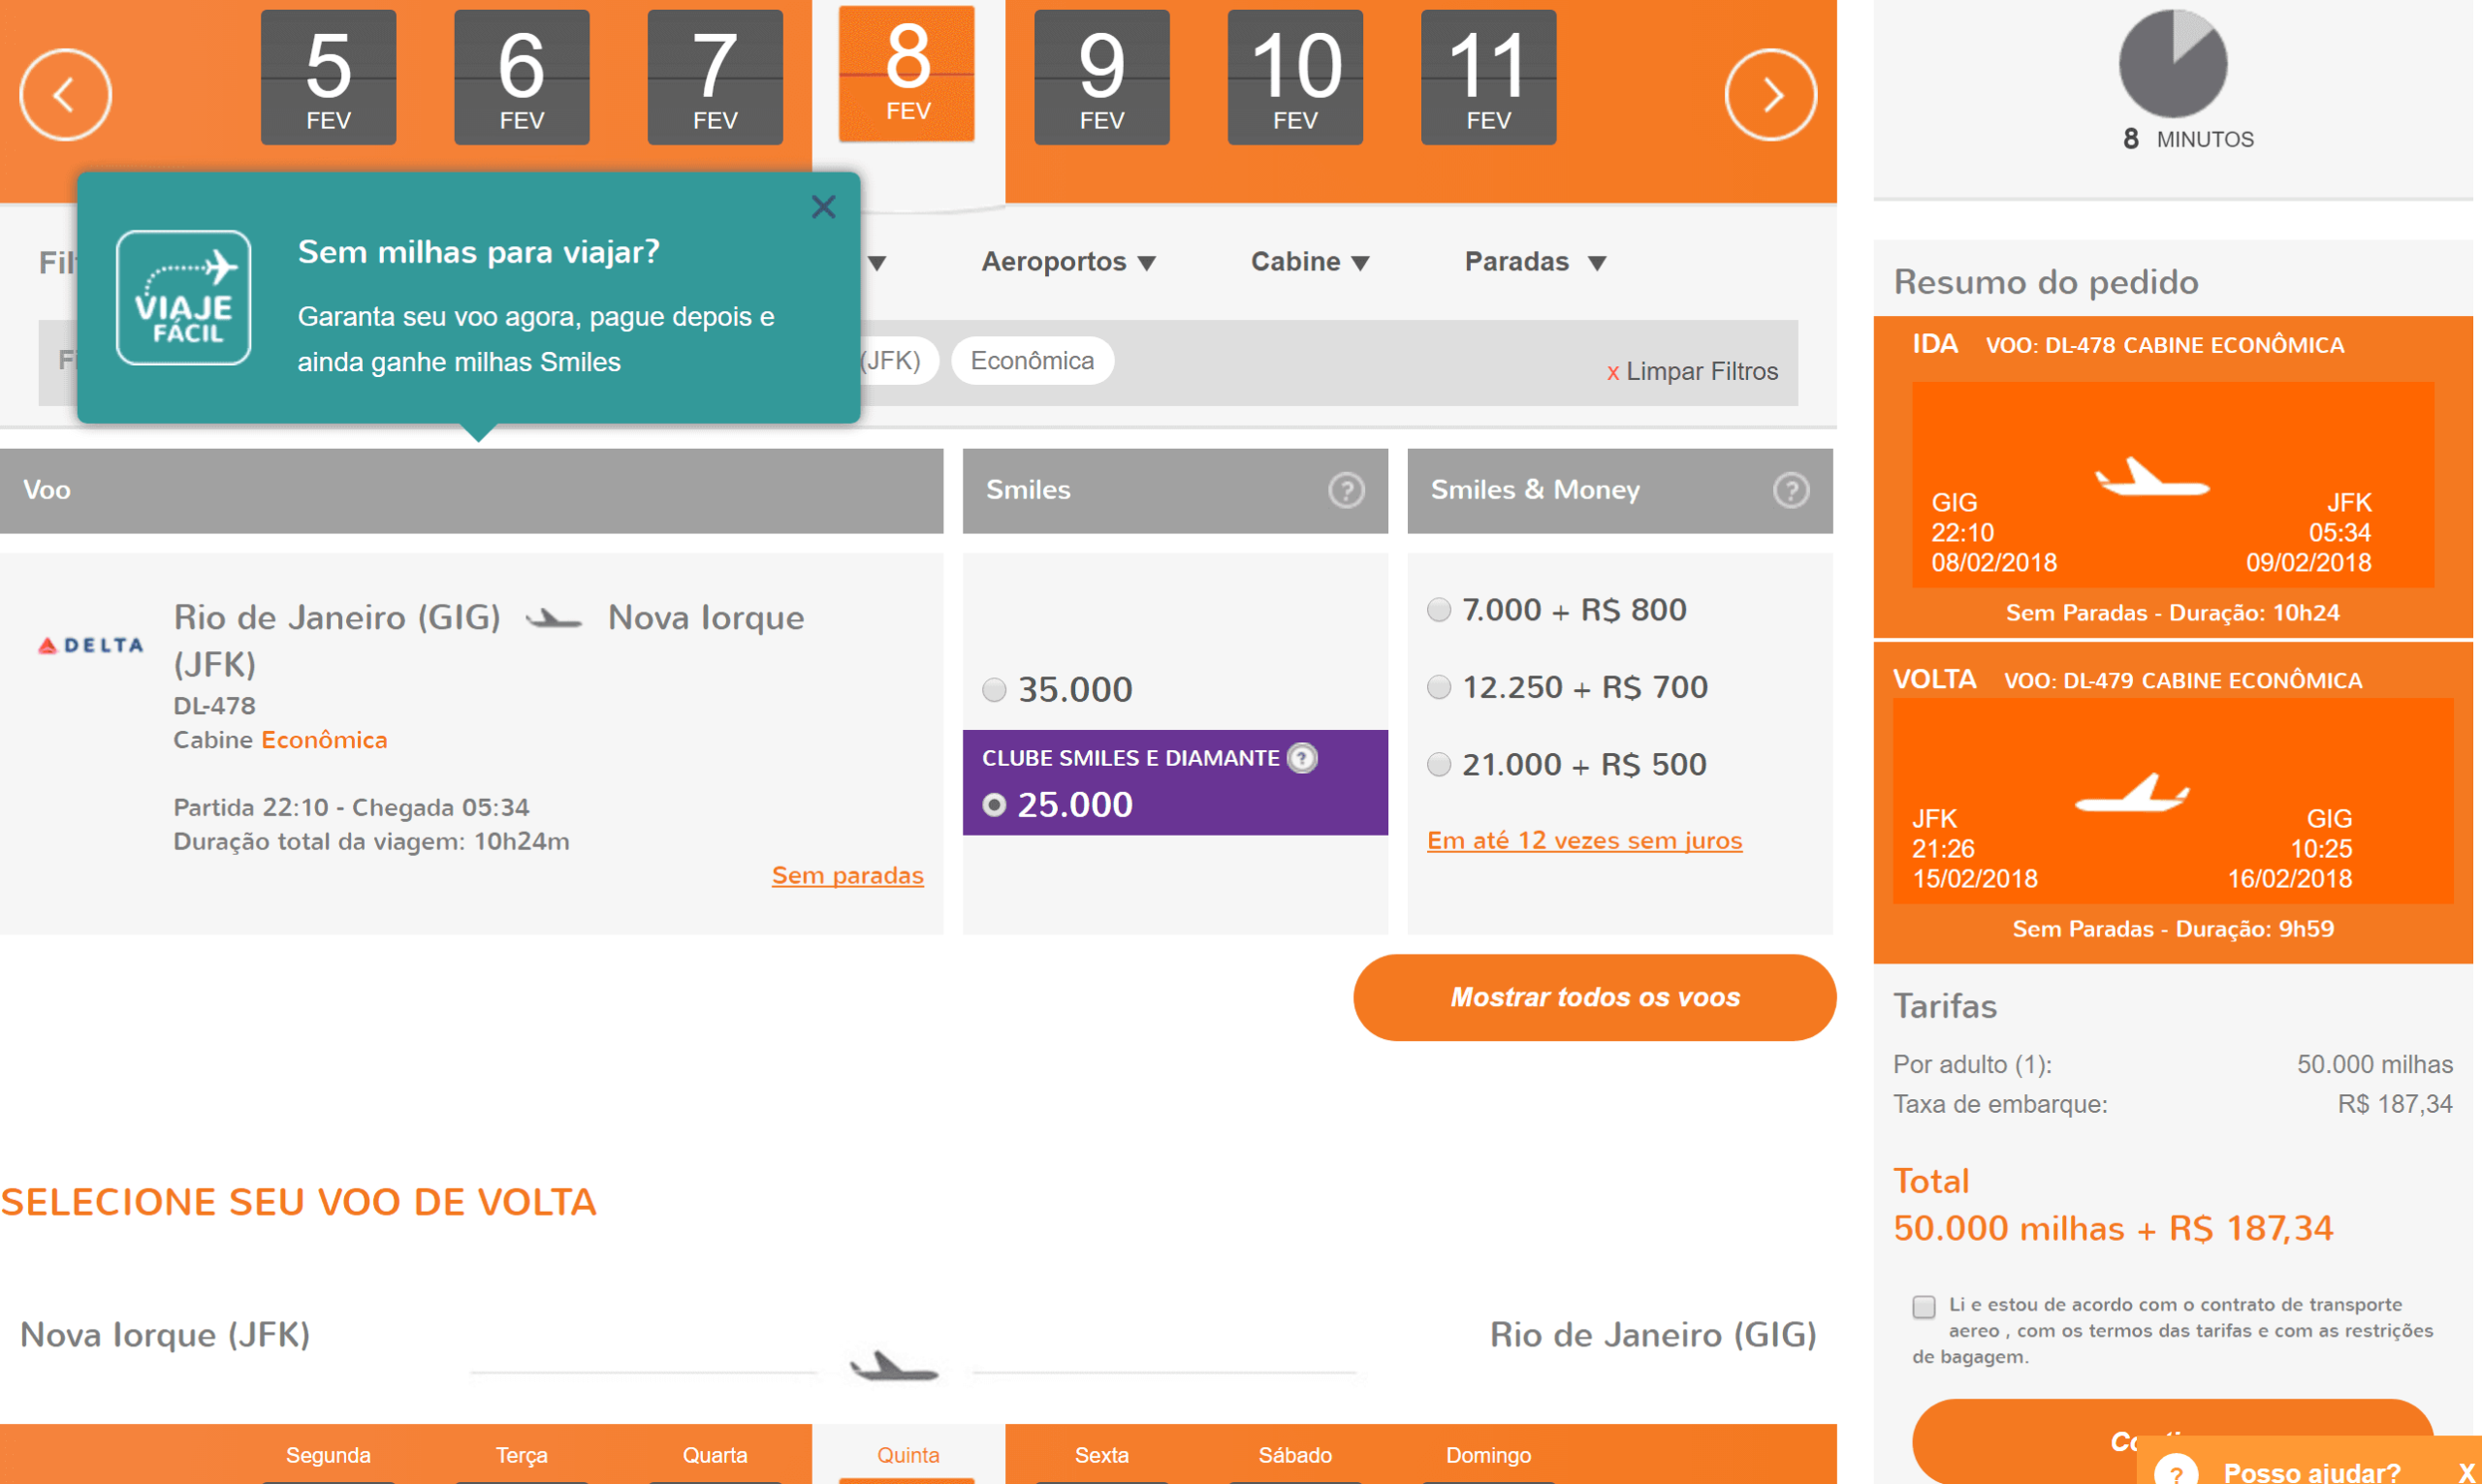Viewport: 2482px width, 1484px height.
Task: Select the 25.000 Clube Smiles fare
Action: 994,805
